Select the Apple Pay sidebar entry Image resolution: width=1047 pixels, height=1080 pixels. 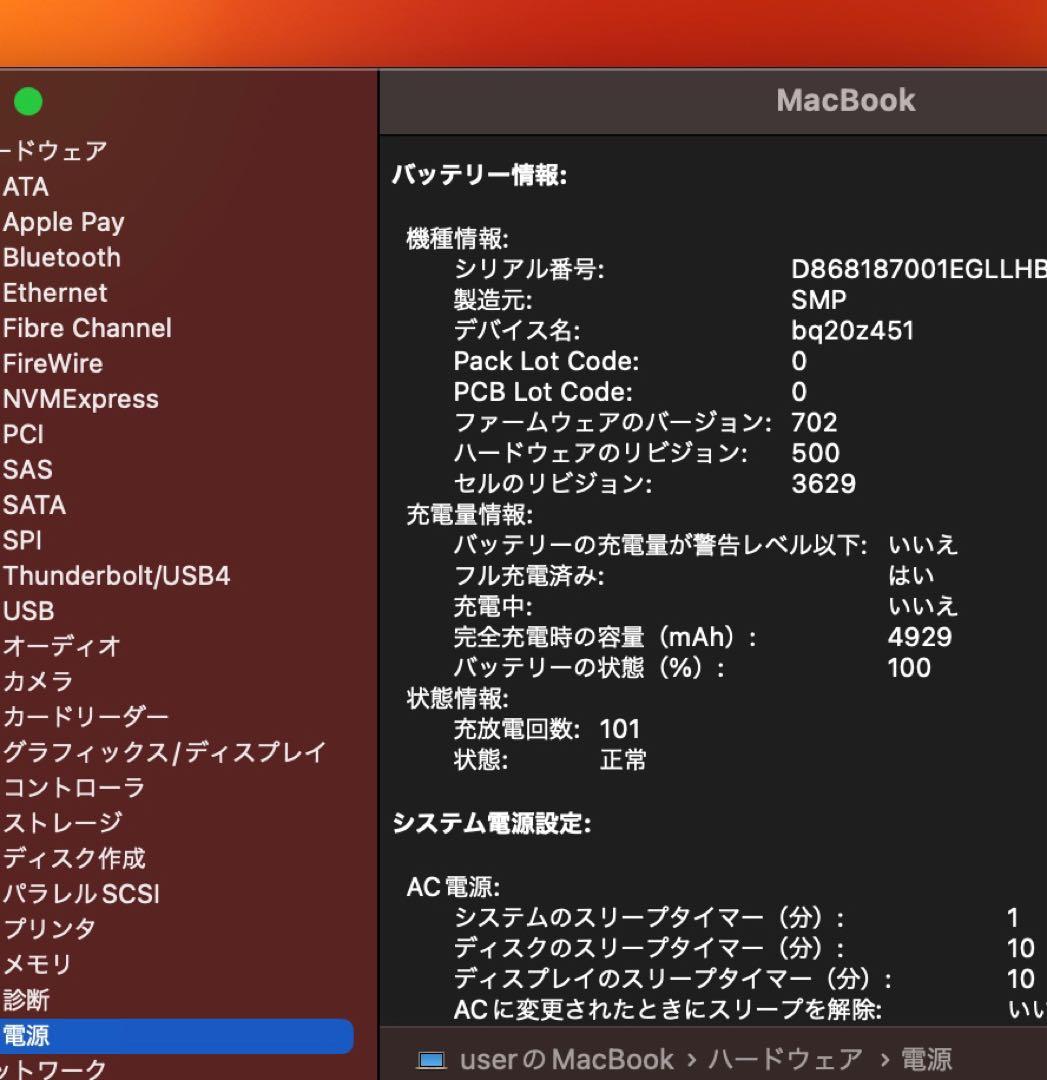[64, 222]
